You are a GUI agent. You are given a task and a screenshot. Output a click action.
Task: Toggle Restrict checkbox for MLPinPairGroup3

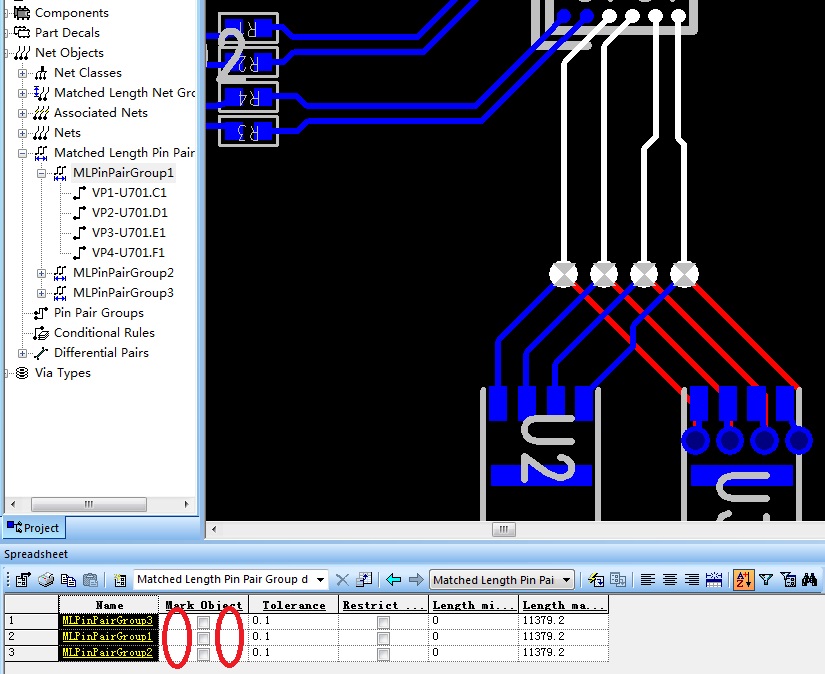point(383,622)
